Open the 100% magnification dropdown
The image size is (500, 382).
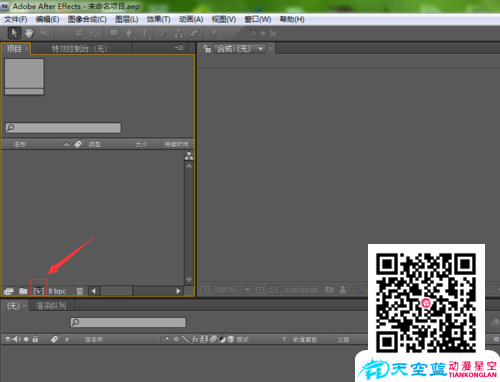coord(232,290)
